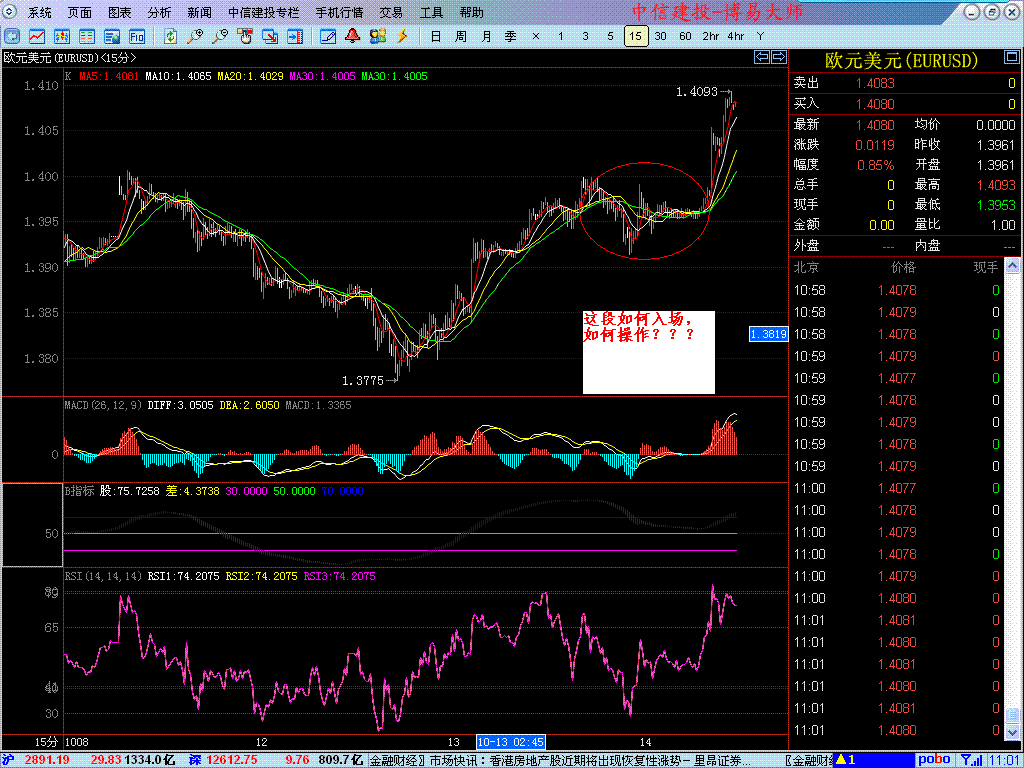
Task: Open the 工具 menu
Action: click(x=431, y=13)
